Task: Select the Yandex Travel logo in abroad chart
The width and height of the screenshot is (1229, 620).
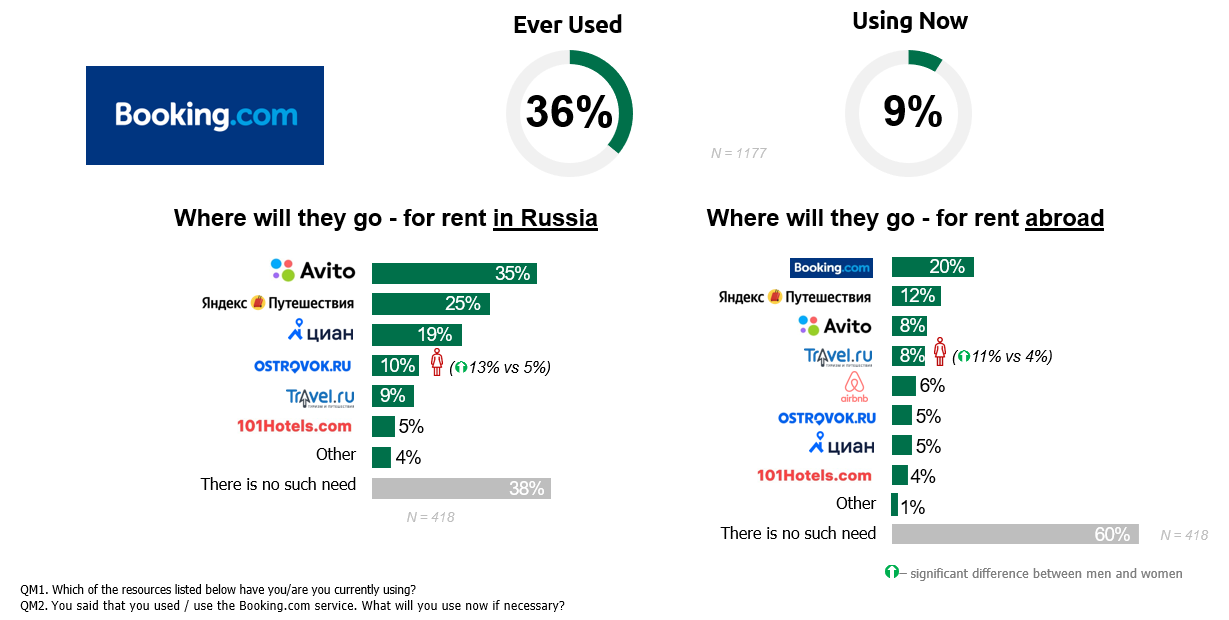Action: pyautogui.click(x=795, y=297)
